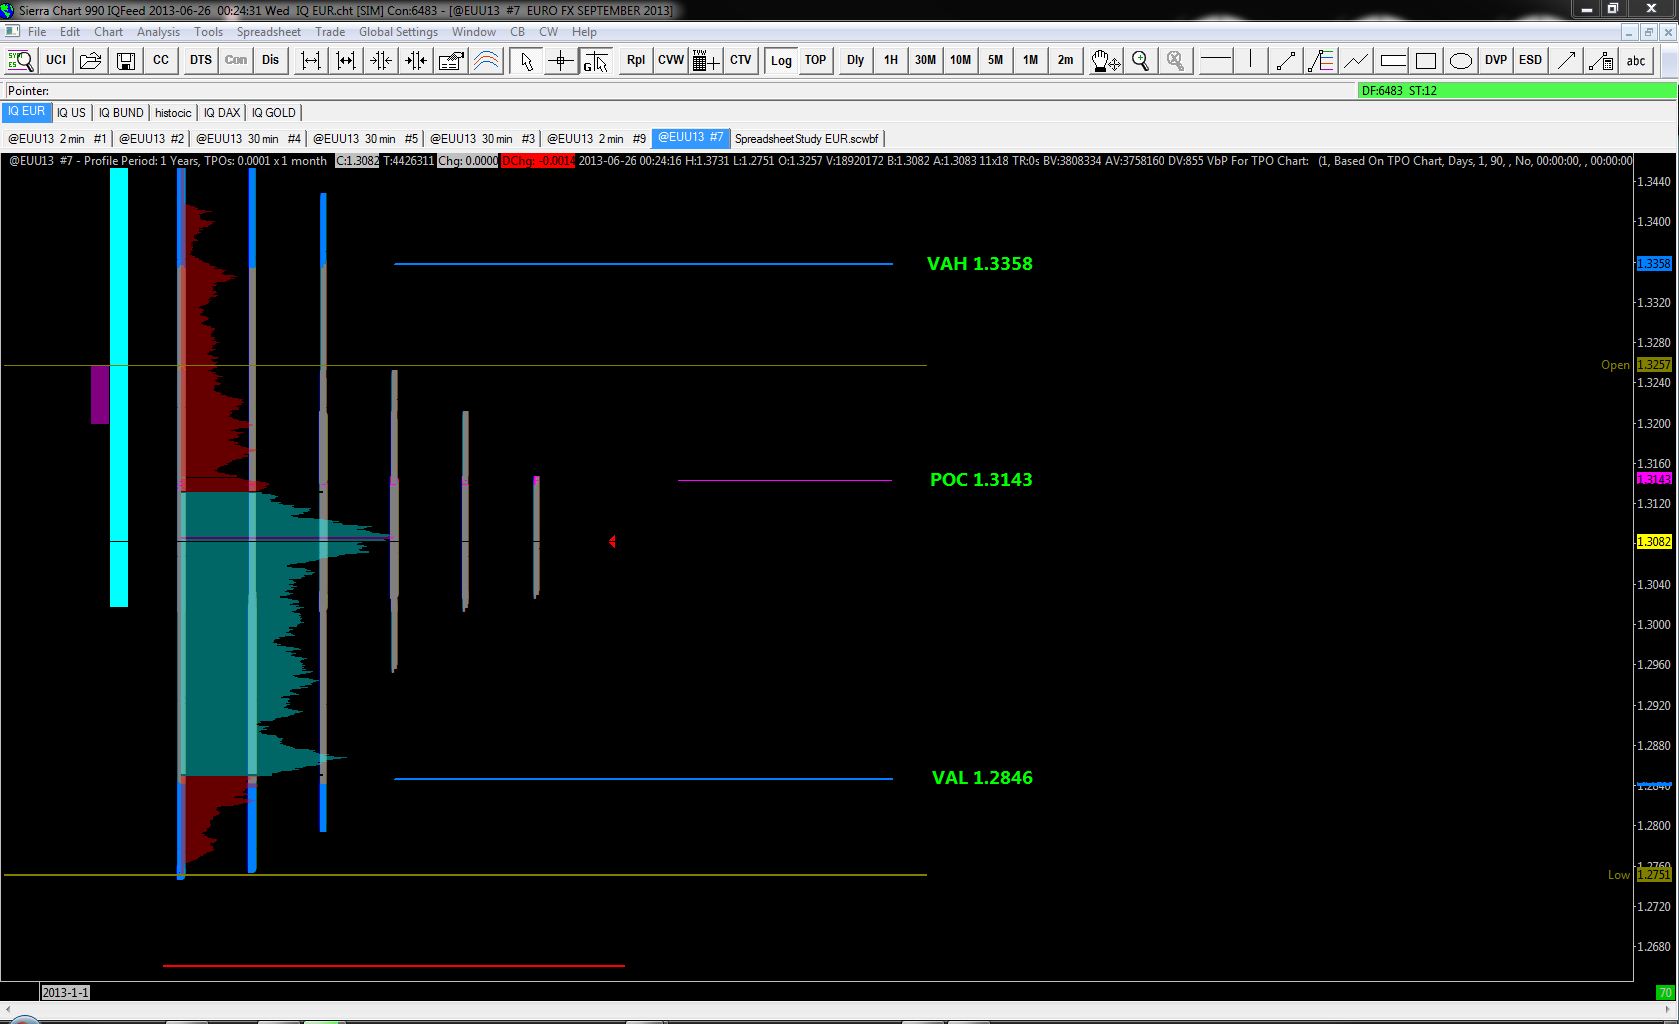1679x1024 pixels.
Task: Open the @EUU13 2 min #1 chart tab
Action: 57,139
